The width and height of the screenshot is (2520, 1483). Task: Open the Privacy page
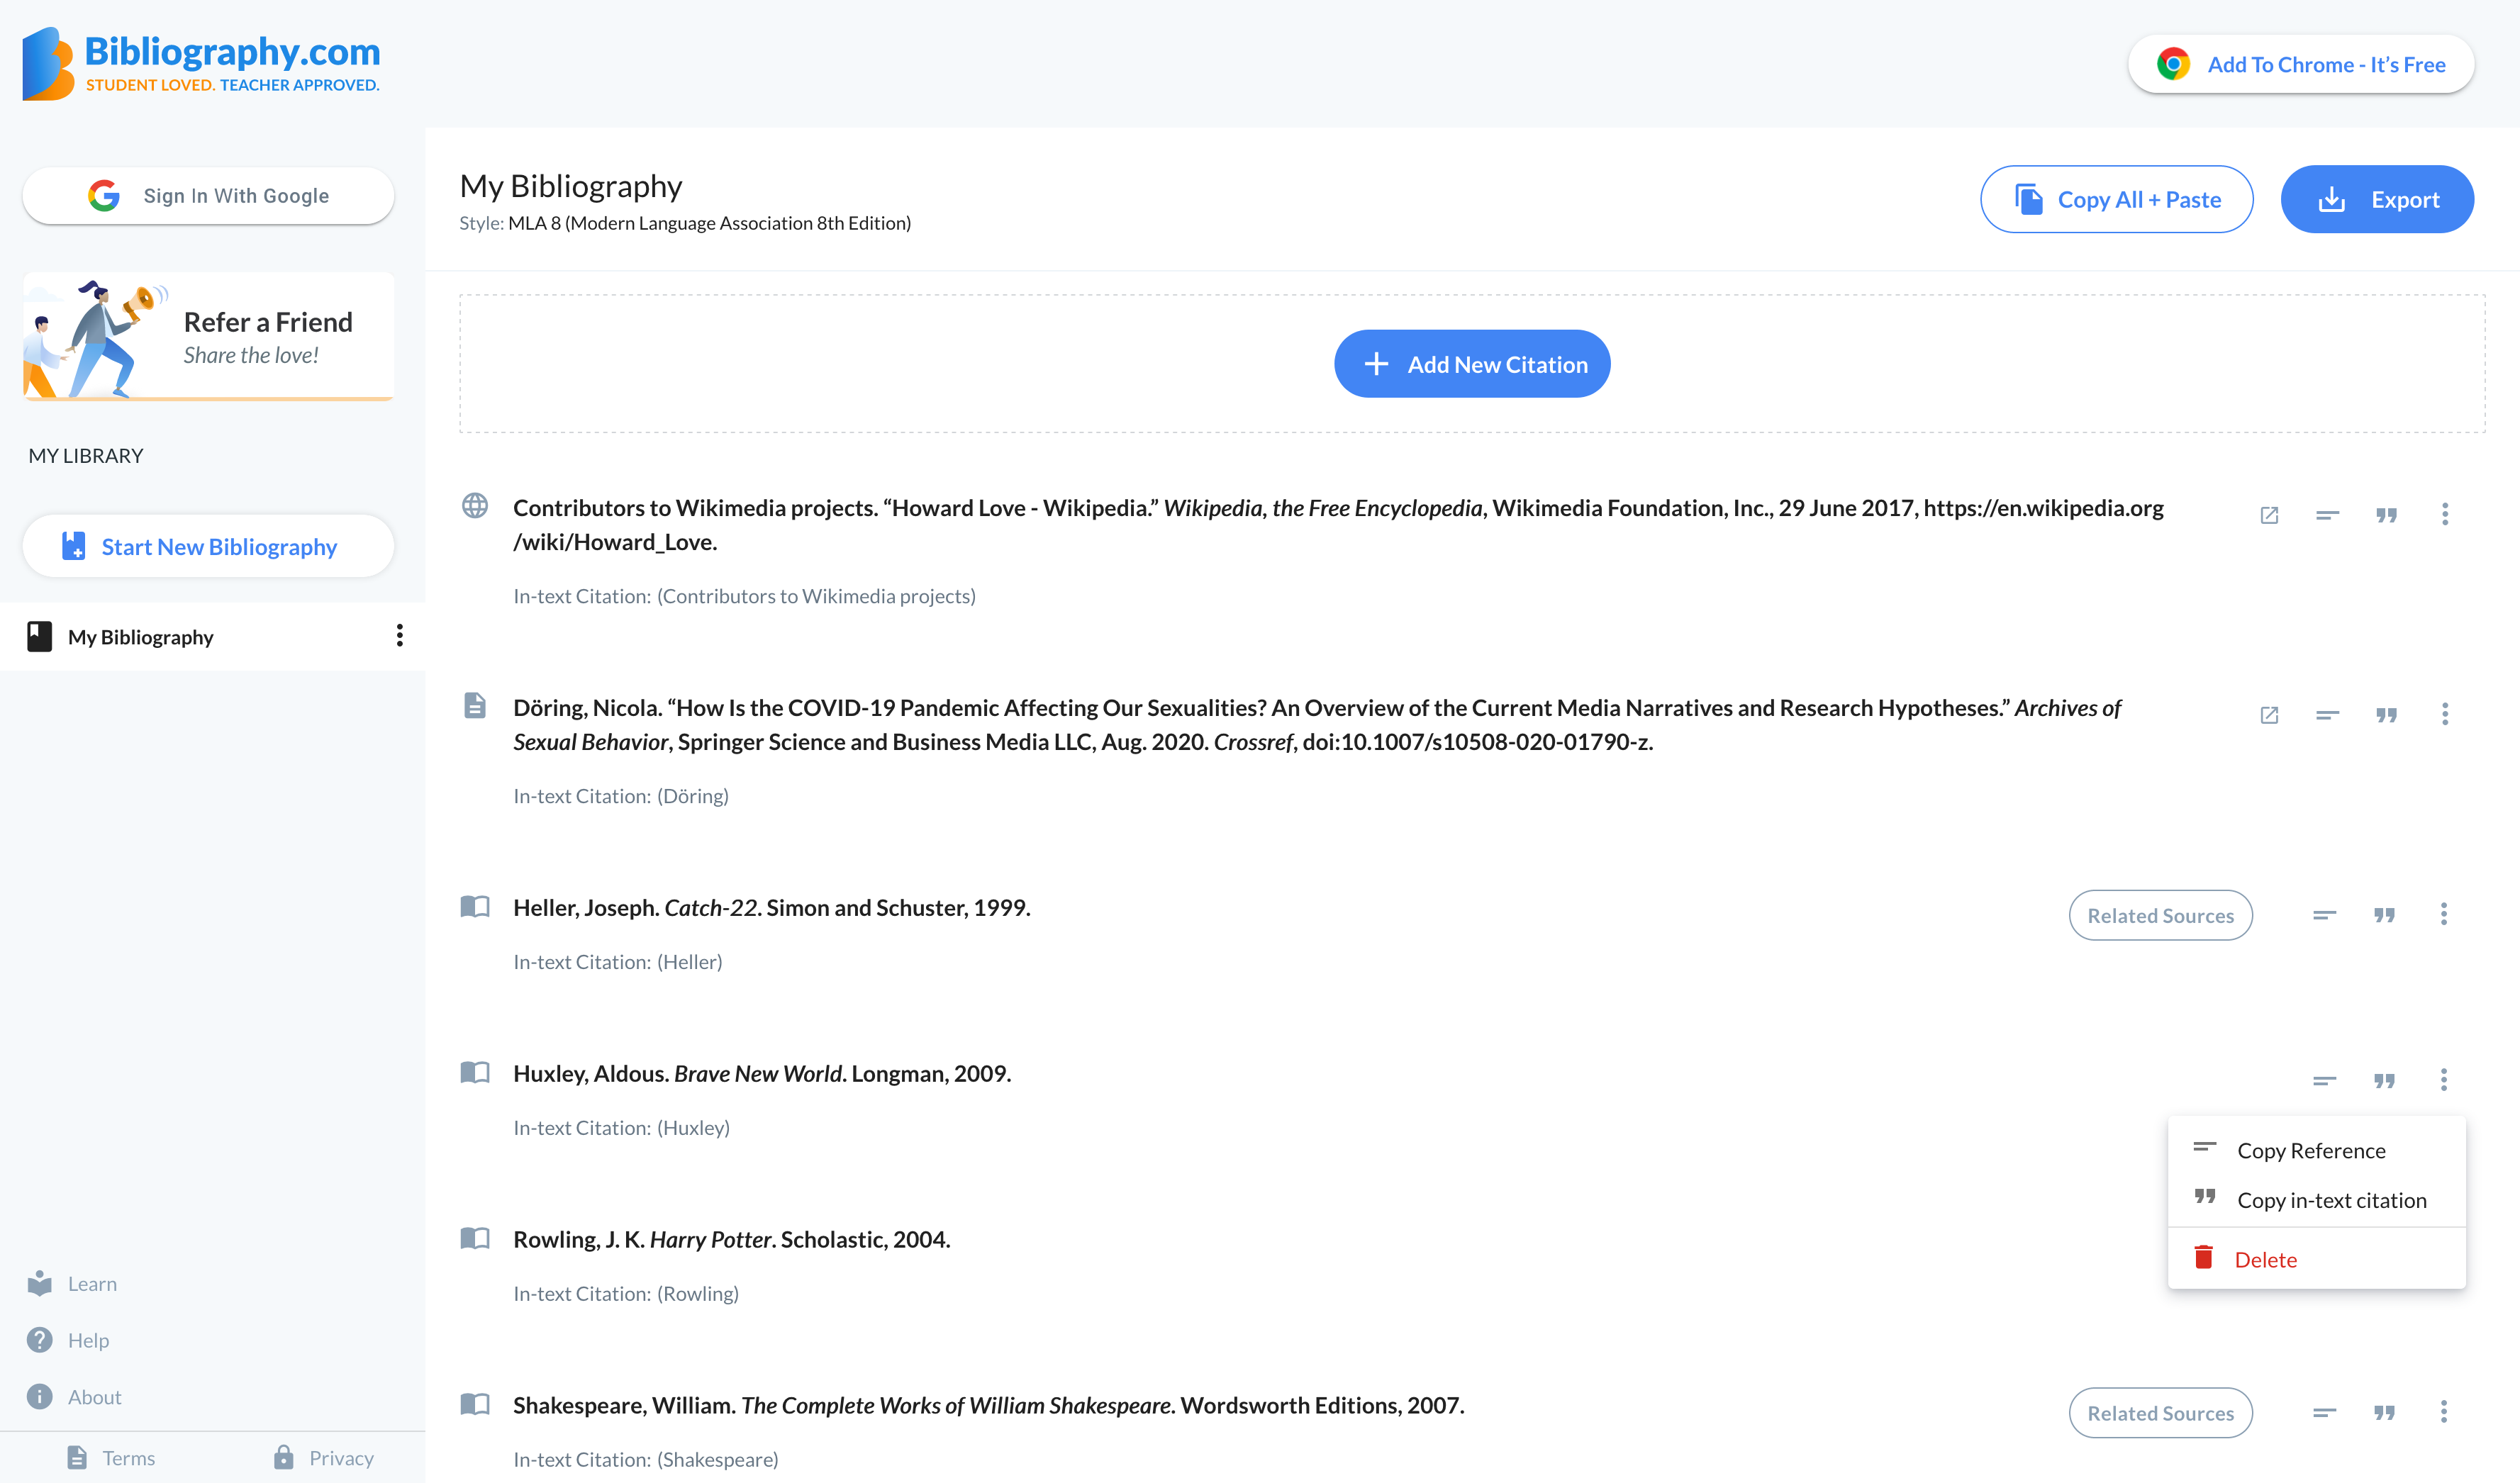(340, 1457)
